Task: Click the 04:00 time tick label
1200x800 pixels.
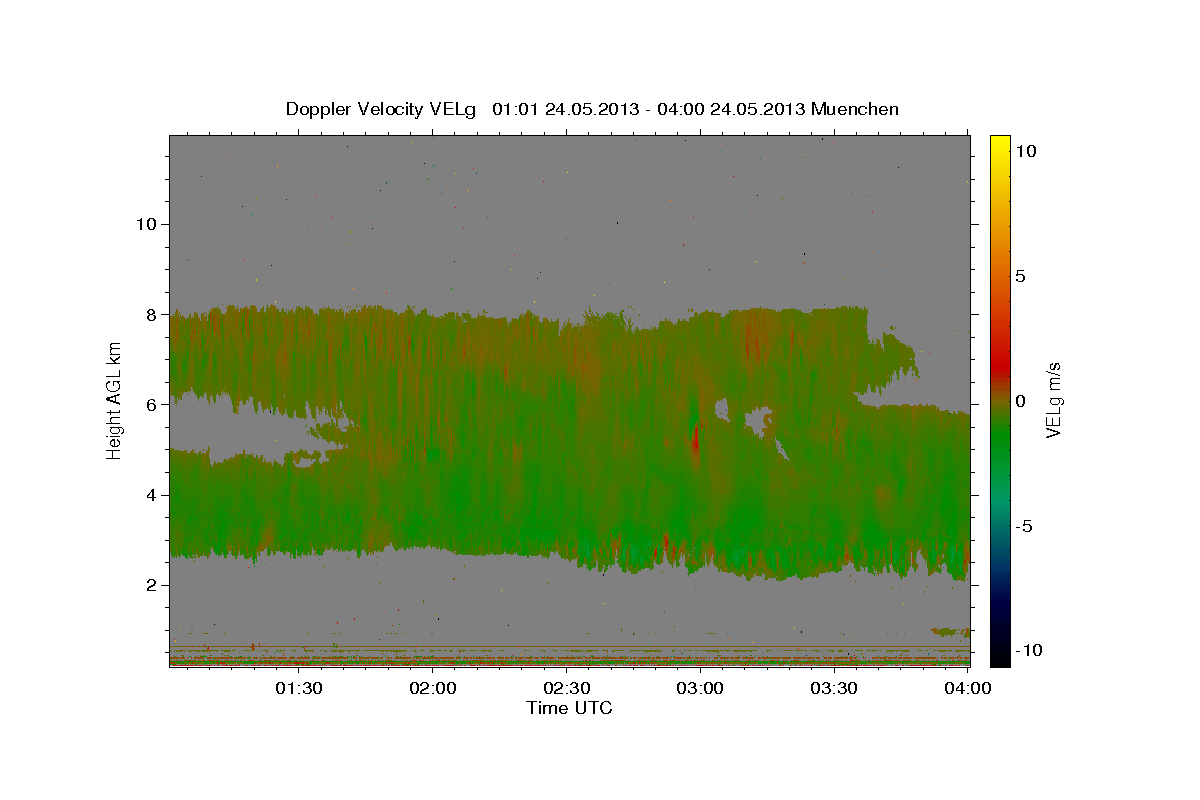Action: pos(969,689)
